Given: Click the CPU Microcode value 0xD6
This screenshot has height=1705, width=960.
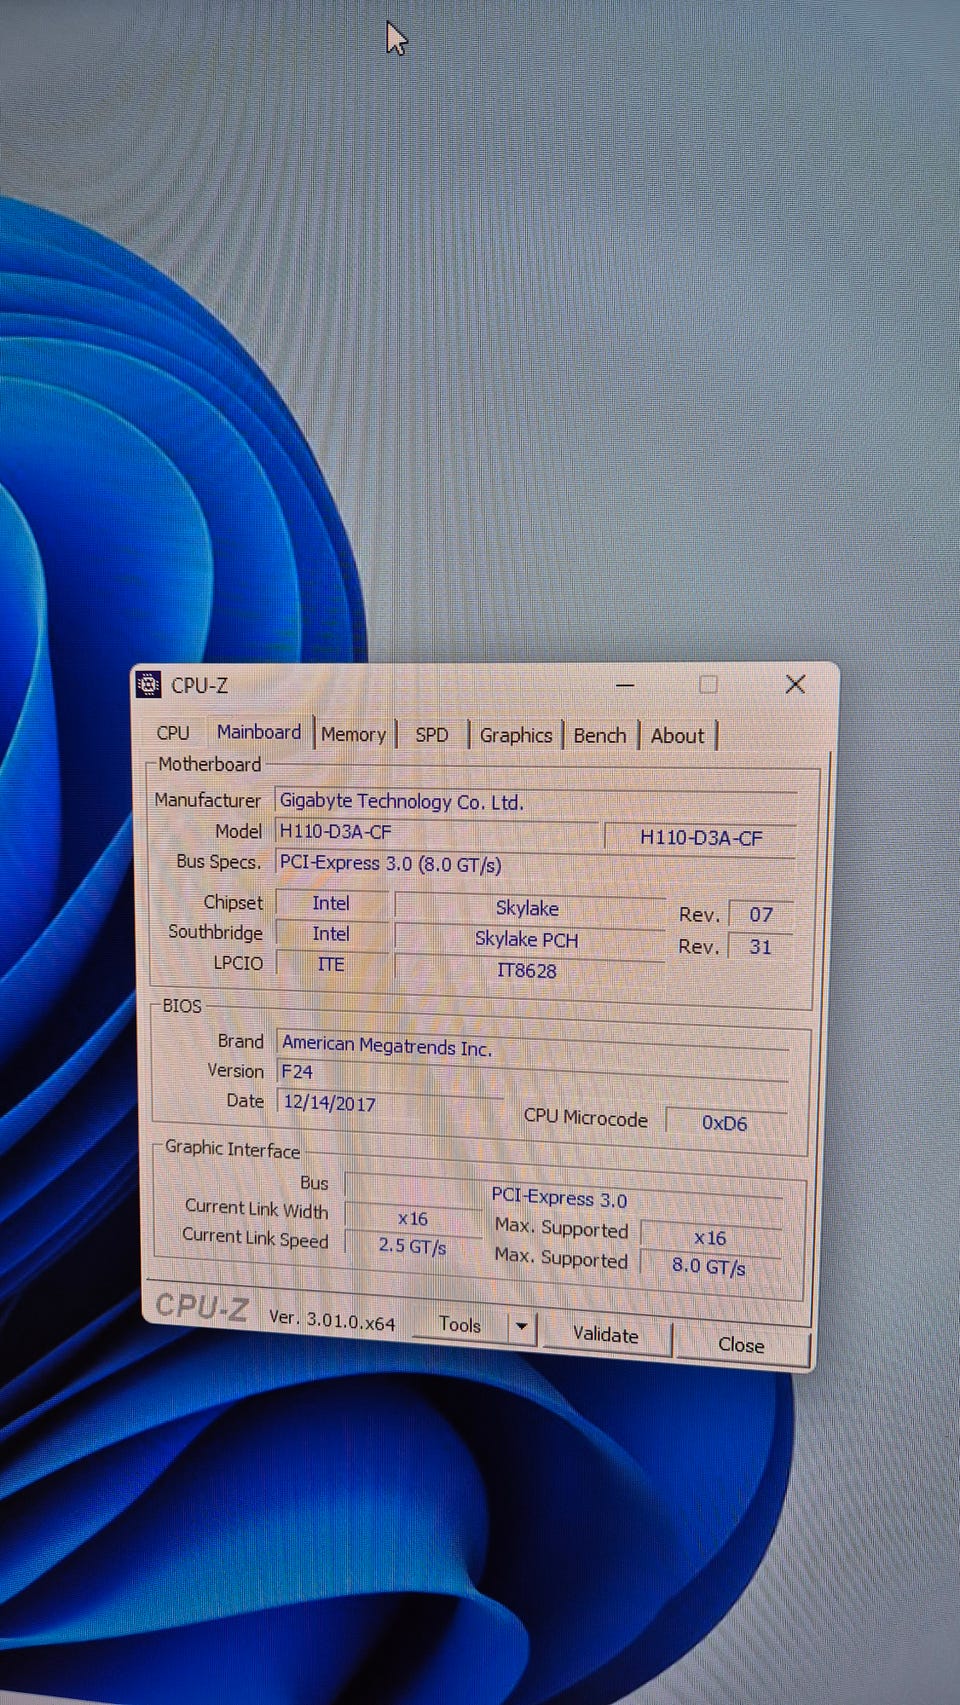Looking at the screenshot, I should tap(725, 1123).
